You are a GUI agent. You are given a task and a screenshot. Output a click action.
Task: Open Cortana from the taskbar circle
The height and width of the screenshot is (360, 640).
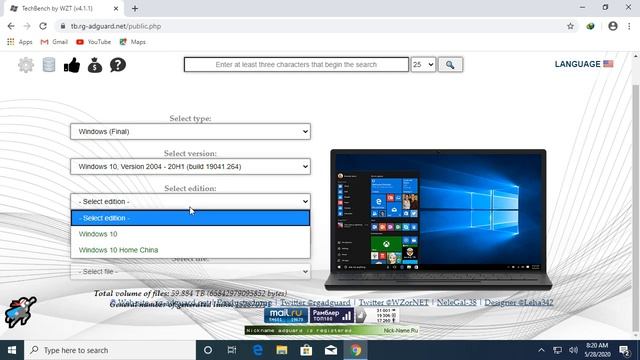[x=208, y=350]
